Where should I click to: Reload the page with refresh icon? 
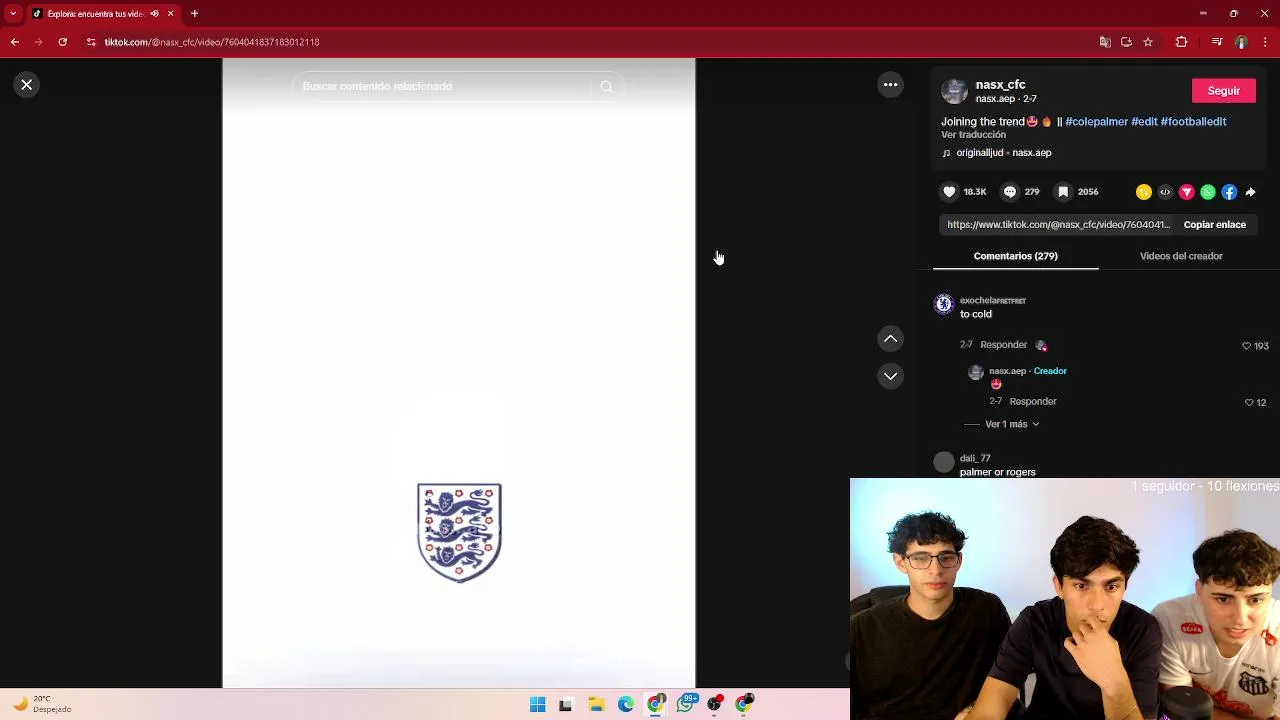(x=62, y=42)
